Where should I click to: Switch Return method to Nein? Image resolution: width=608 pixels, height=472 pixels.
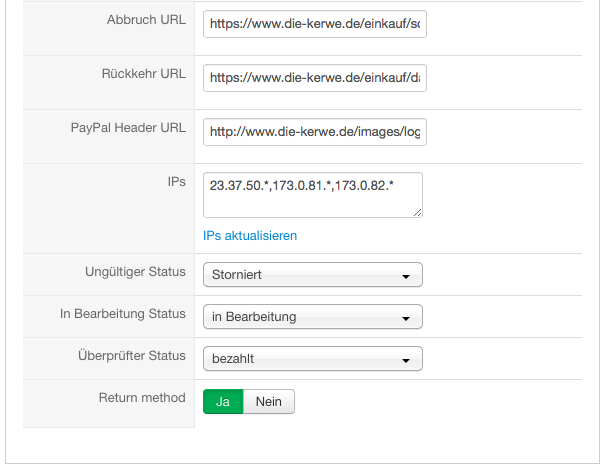coord(269,401)
